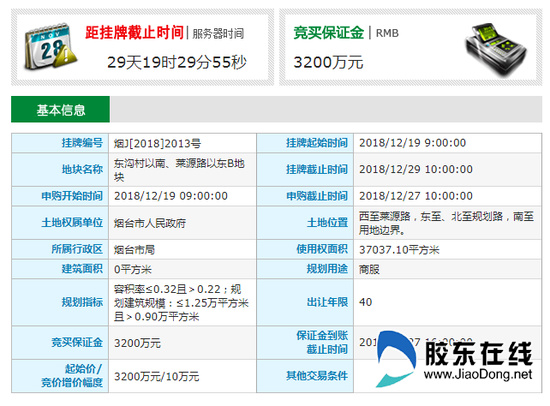Click the 挂牌截止时间 value 2018/12/29 10:00:00
This screenshot has height=406, width=550.
(x=416, y=169)
